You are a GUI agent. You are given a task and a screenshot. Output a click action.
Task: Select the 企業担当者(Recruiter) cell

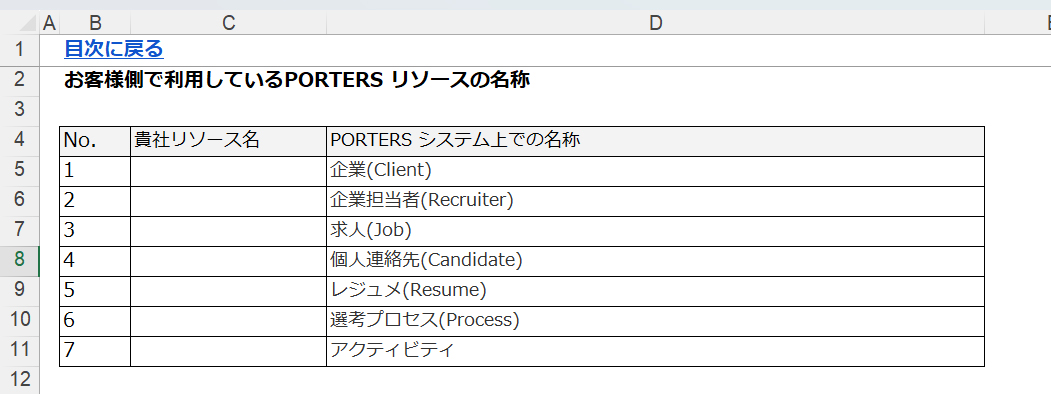click(656, 202)
